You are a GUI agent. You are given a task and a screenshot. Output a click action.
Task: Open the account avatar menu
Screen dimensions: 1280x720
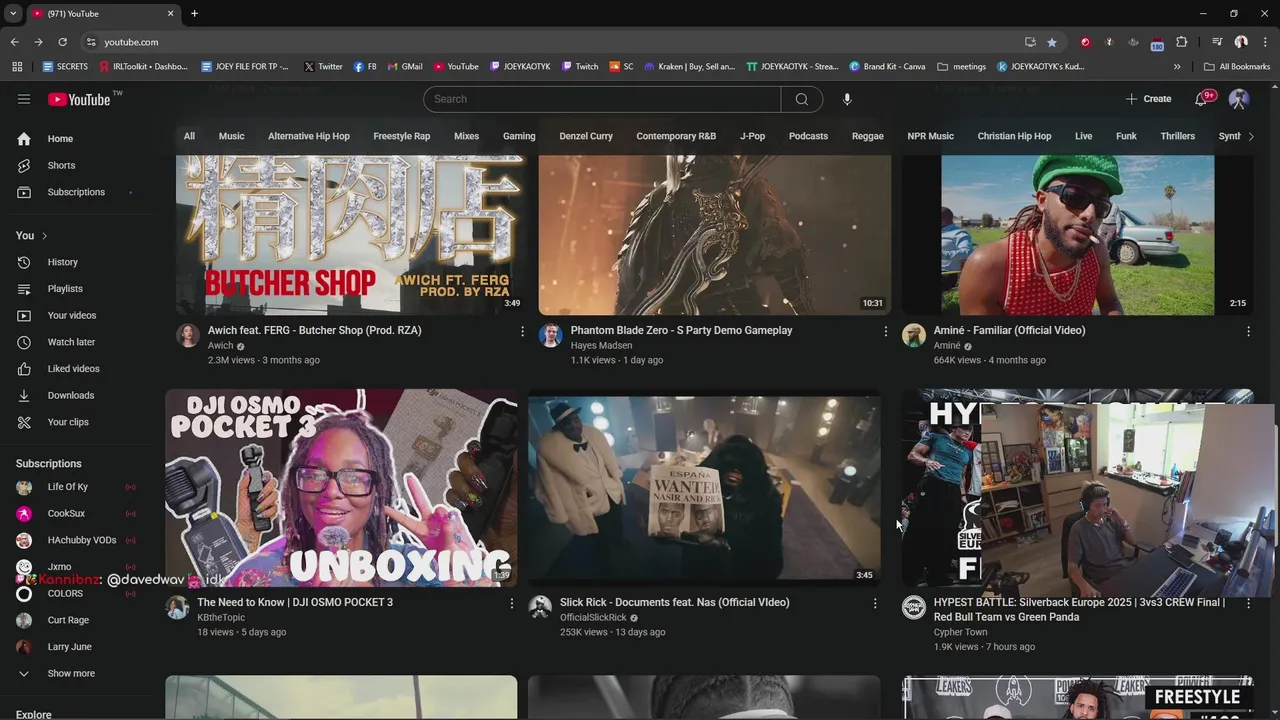pyautogui.click(x=1239, y=99)
